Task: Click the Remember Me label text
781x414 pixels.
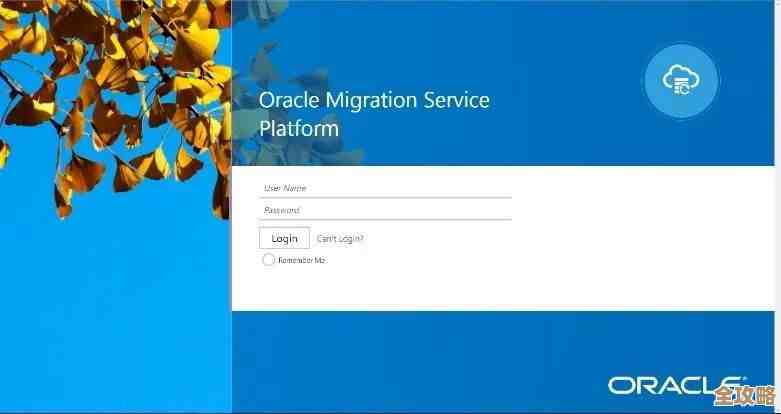Action: pos(301,260)
